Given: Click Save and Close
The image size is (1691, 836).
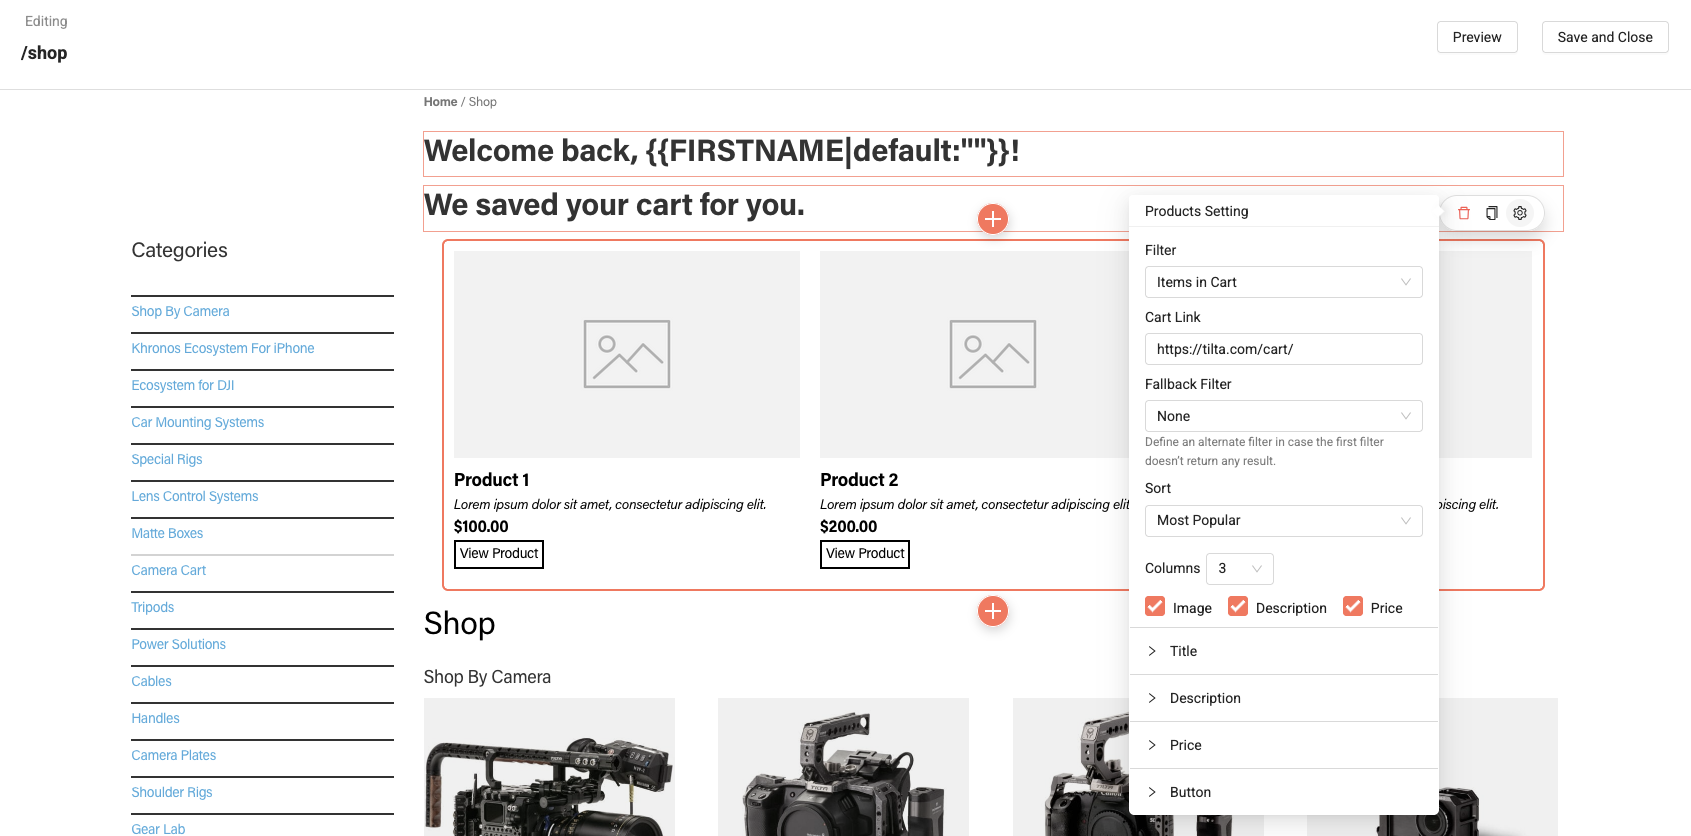Looking at the screenshot, I should click(x=1604, y=37).
